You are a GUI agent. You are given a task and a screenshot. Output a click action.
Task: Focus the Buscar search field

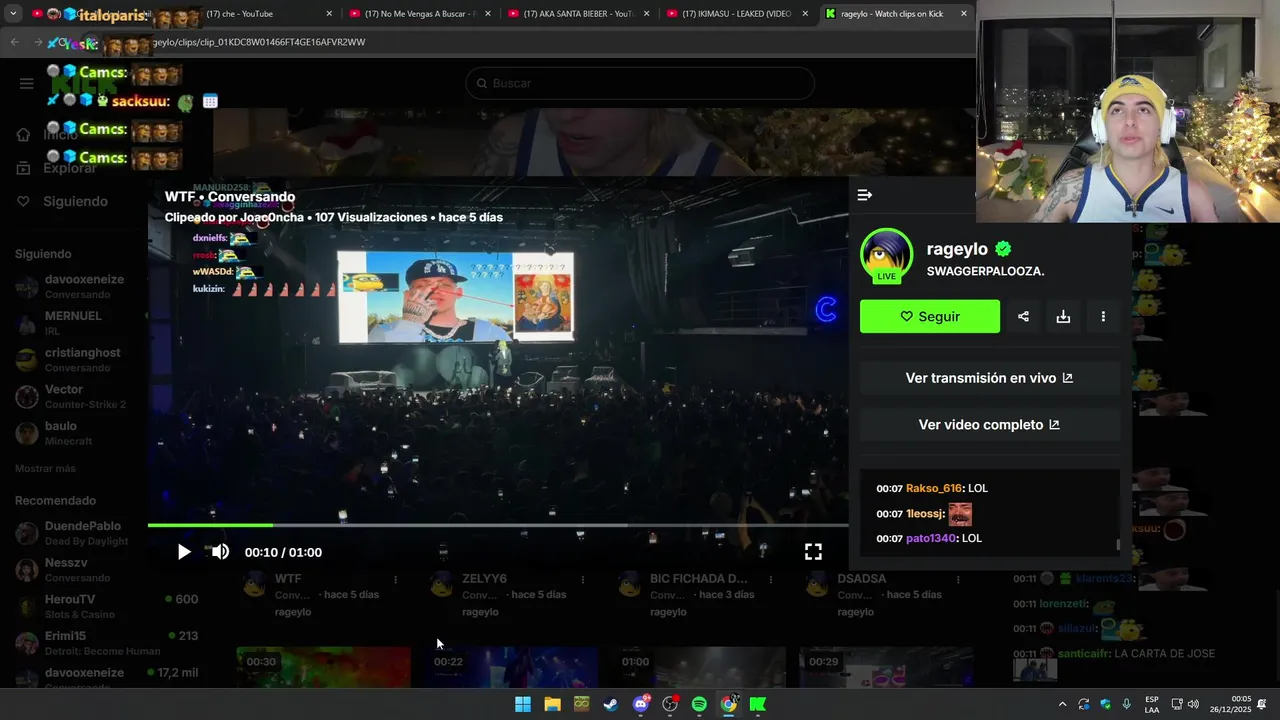pos(640,83)
